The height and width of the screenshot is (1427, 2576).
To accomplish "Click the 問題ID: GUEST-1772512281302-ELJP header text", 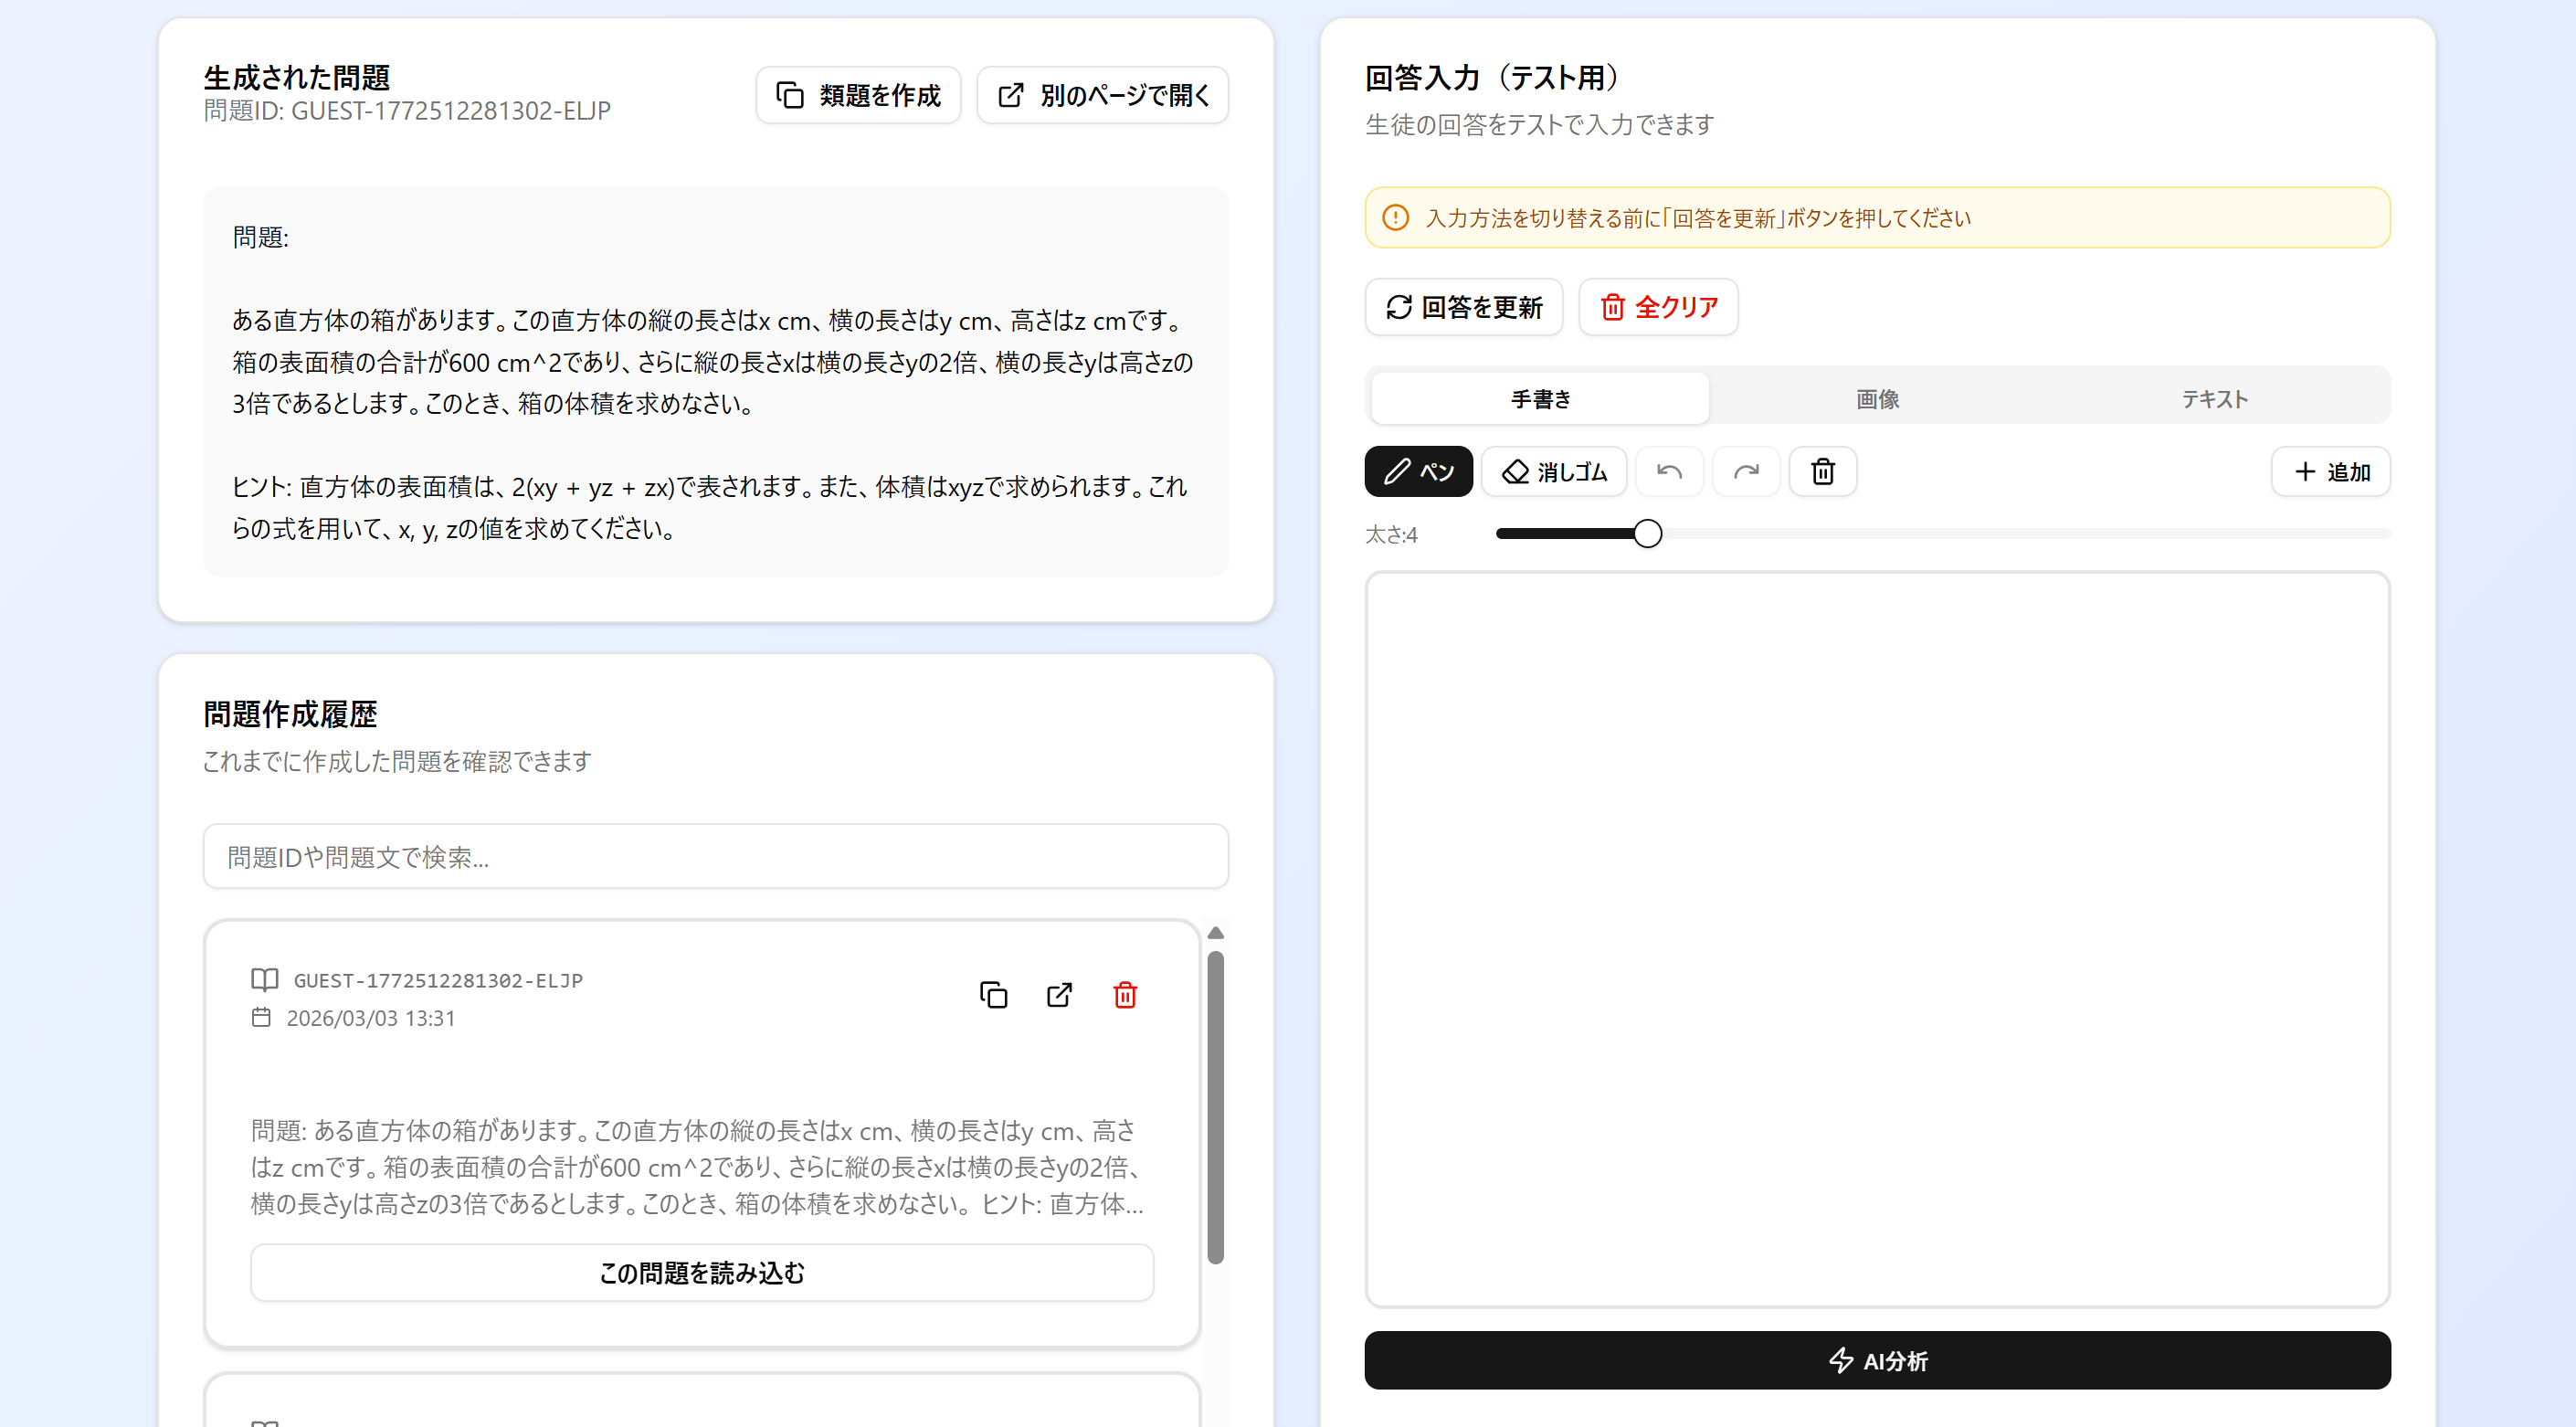I will 407,110.
